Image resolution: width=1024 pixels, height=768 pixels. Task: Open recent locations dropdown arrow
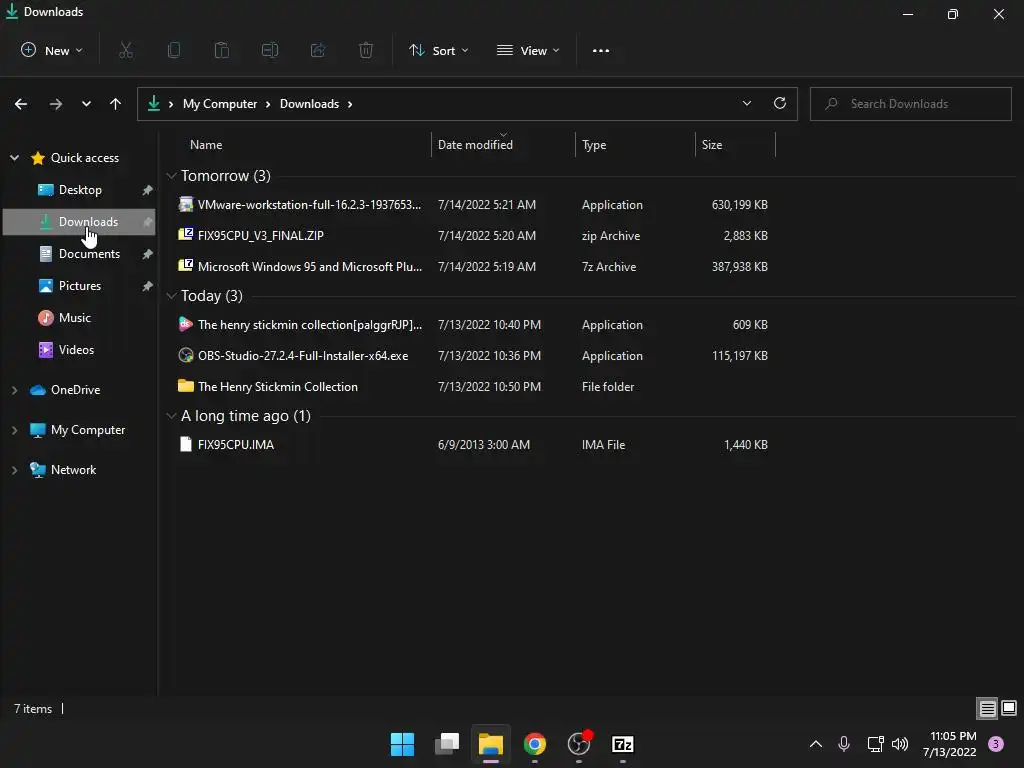pyautogui.click(x=86, y=104)
